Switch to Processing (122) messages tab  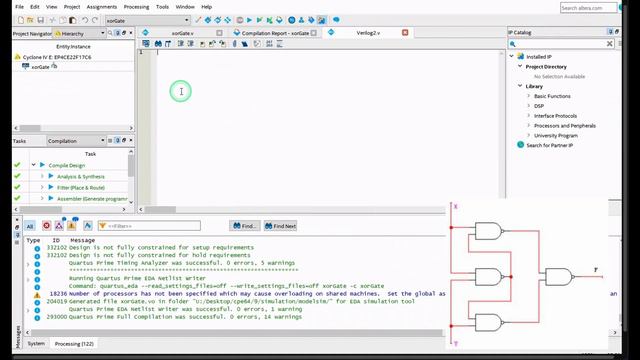74,344
